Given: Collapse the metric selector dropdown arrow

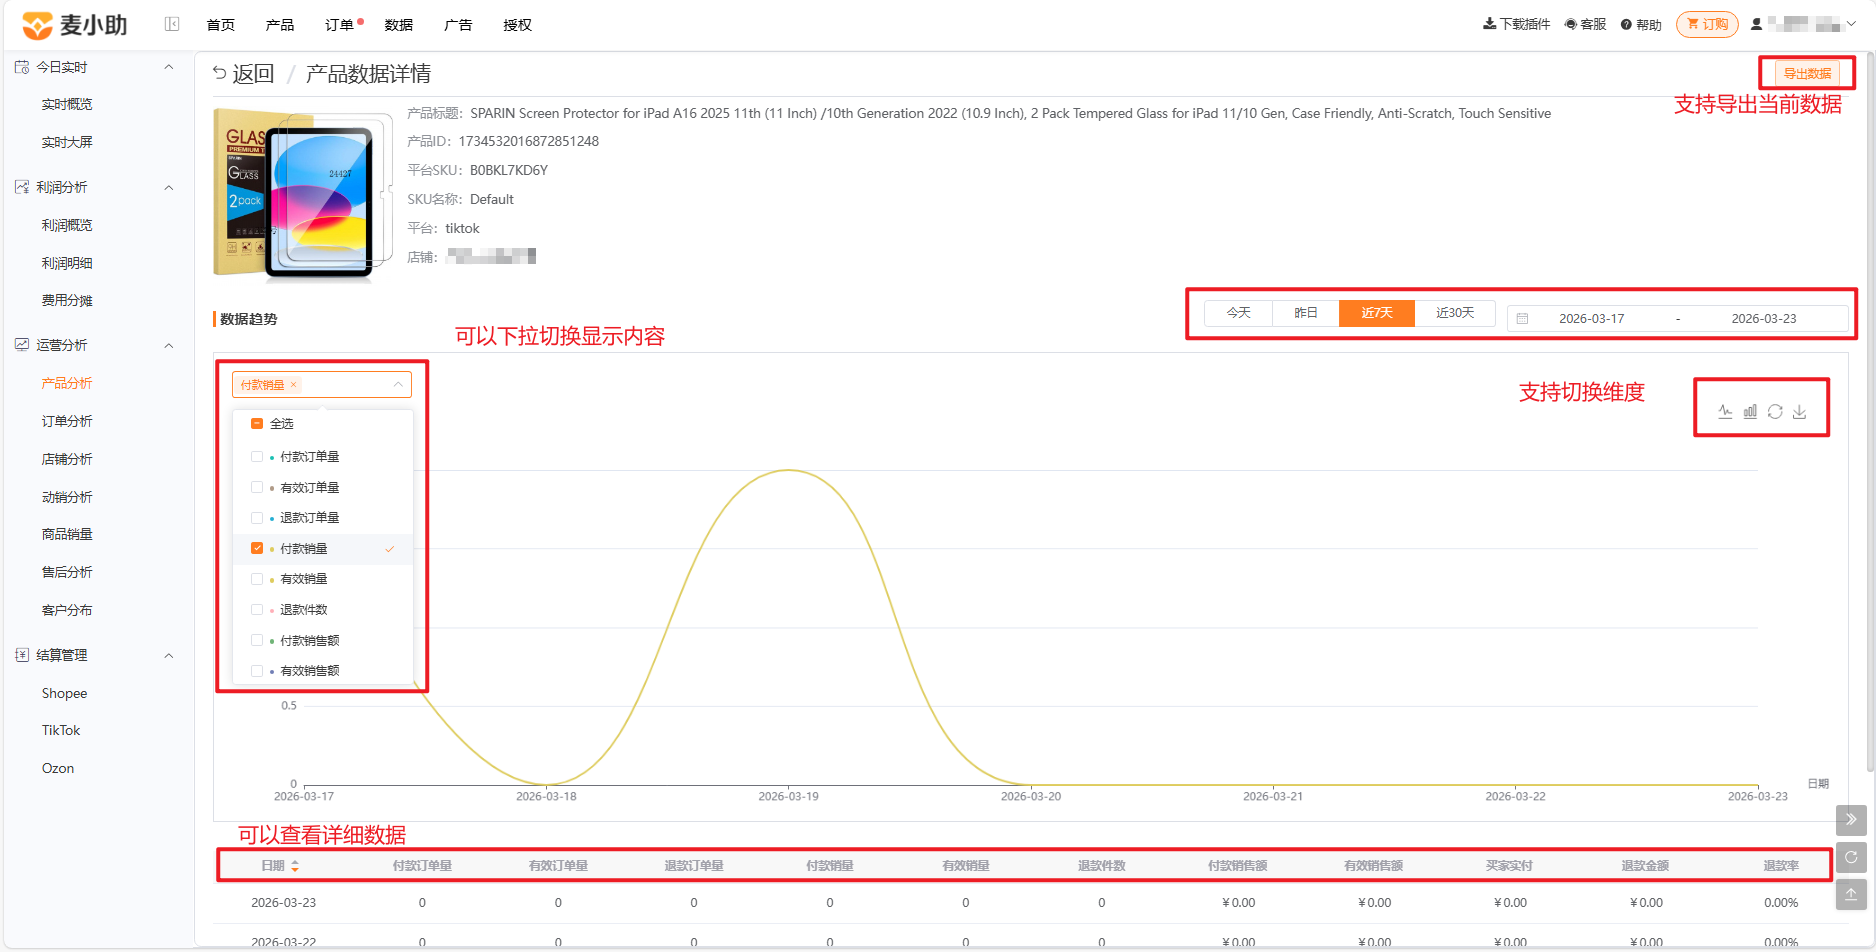Looking at the screenshot, I should click(x=398, y=385).
